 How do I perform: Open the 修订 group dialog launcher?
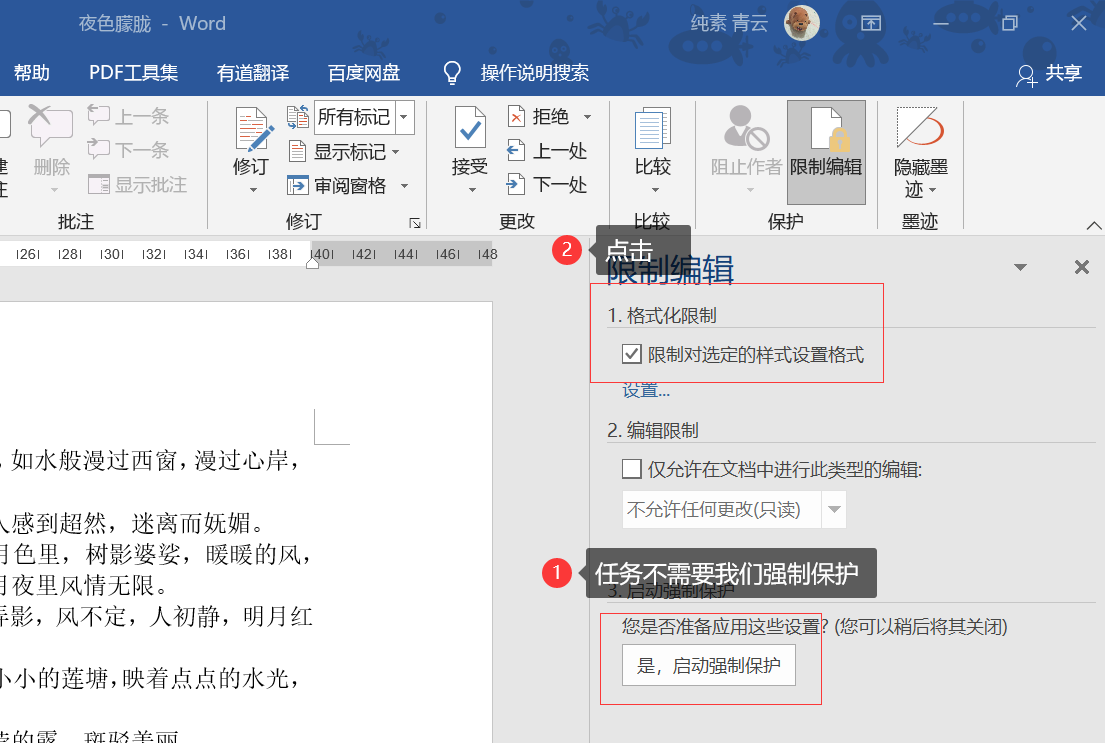[x=414, y=223]
